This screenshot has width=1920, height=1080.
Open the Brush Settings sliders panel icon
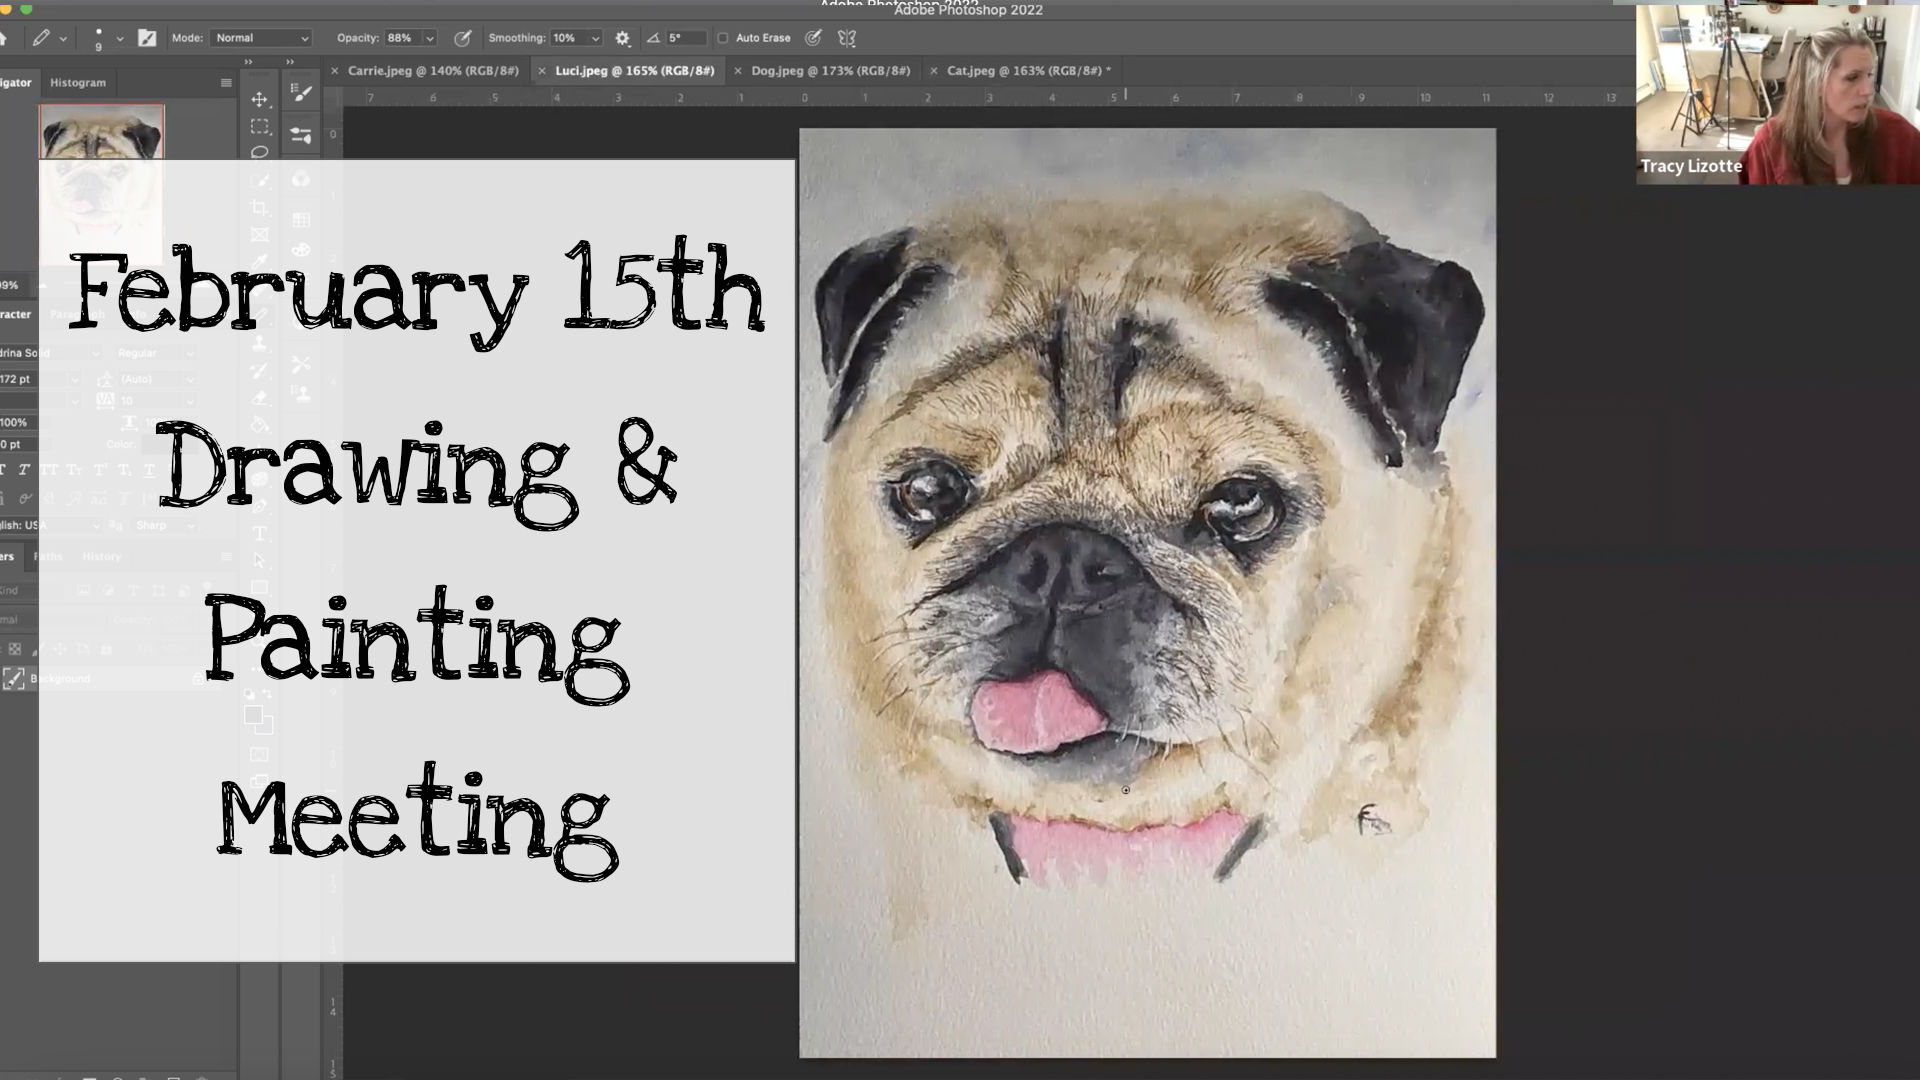(301, 135)
